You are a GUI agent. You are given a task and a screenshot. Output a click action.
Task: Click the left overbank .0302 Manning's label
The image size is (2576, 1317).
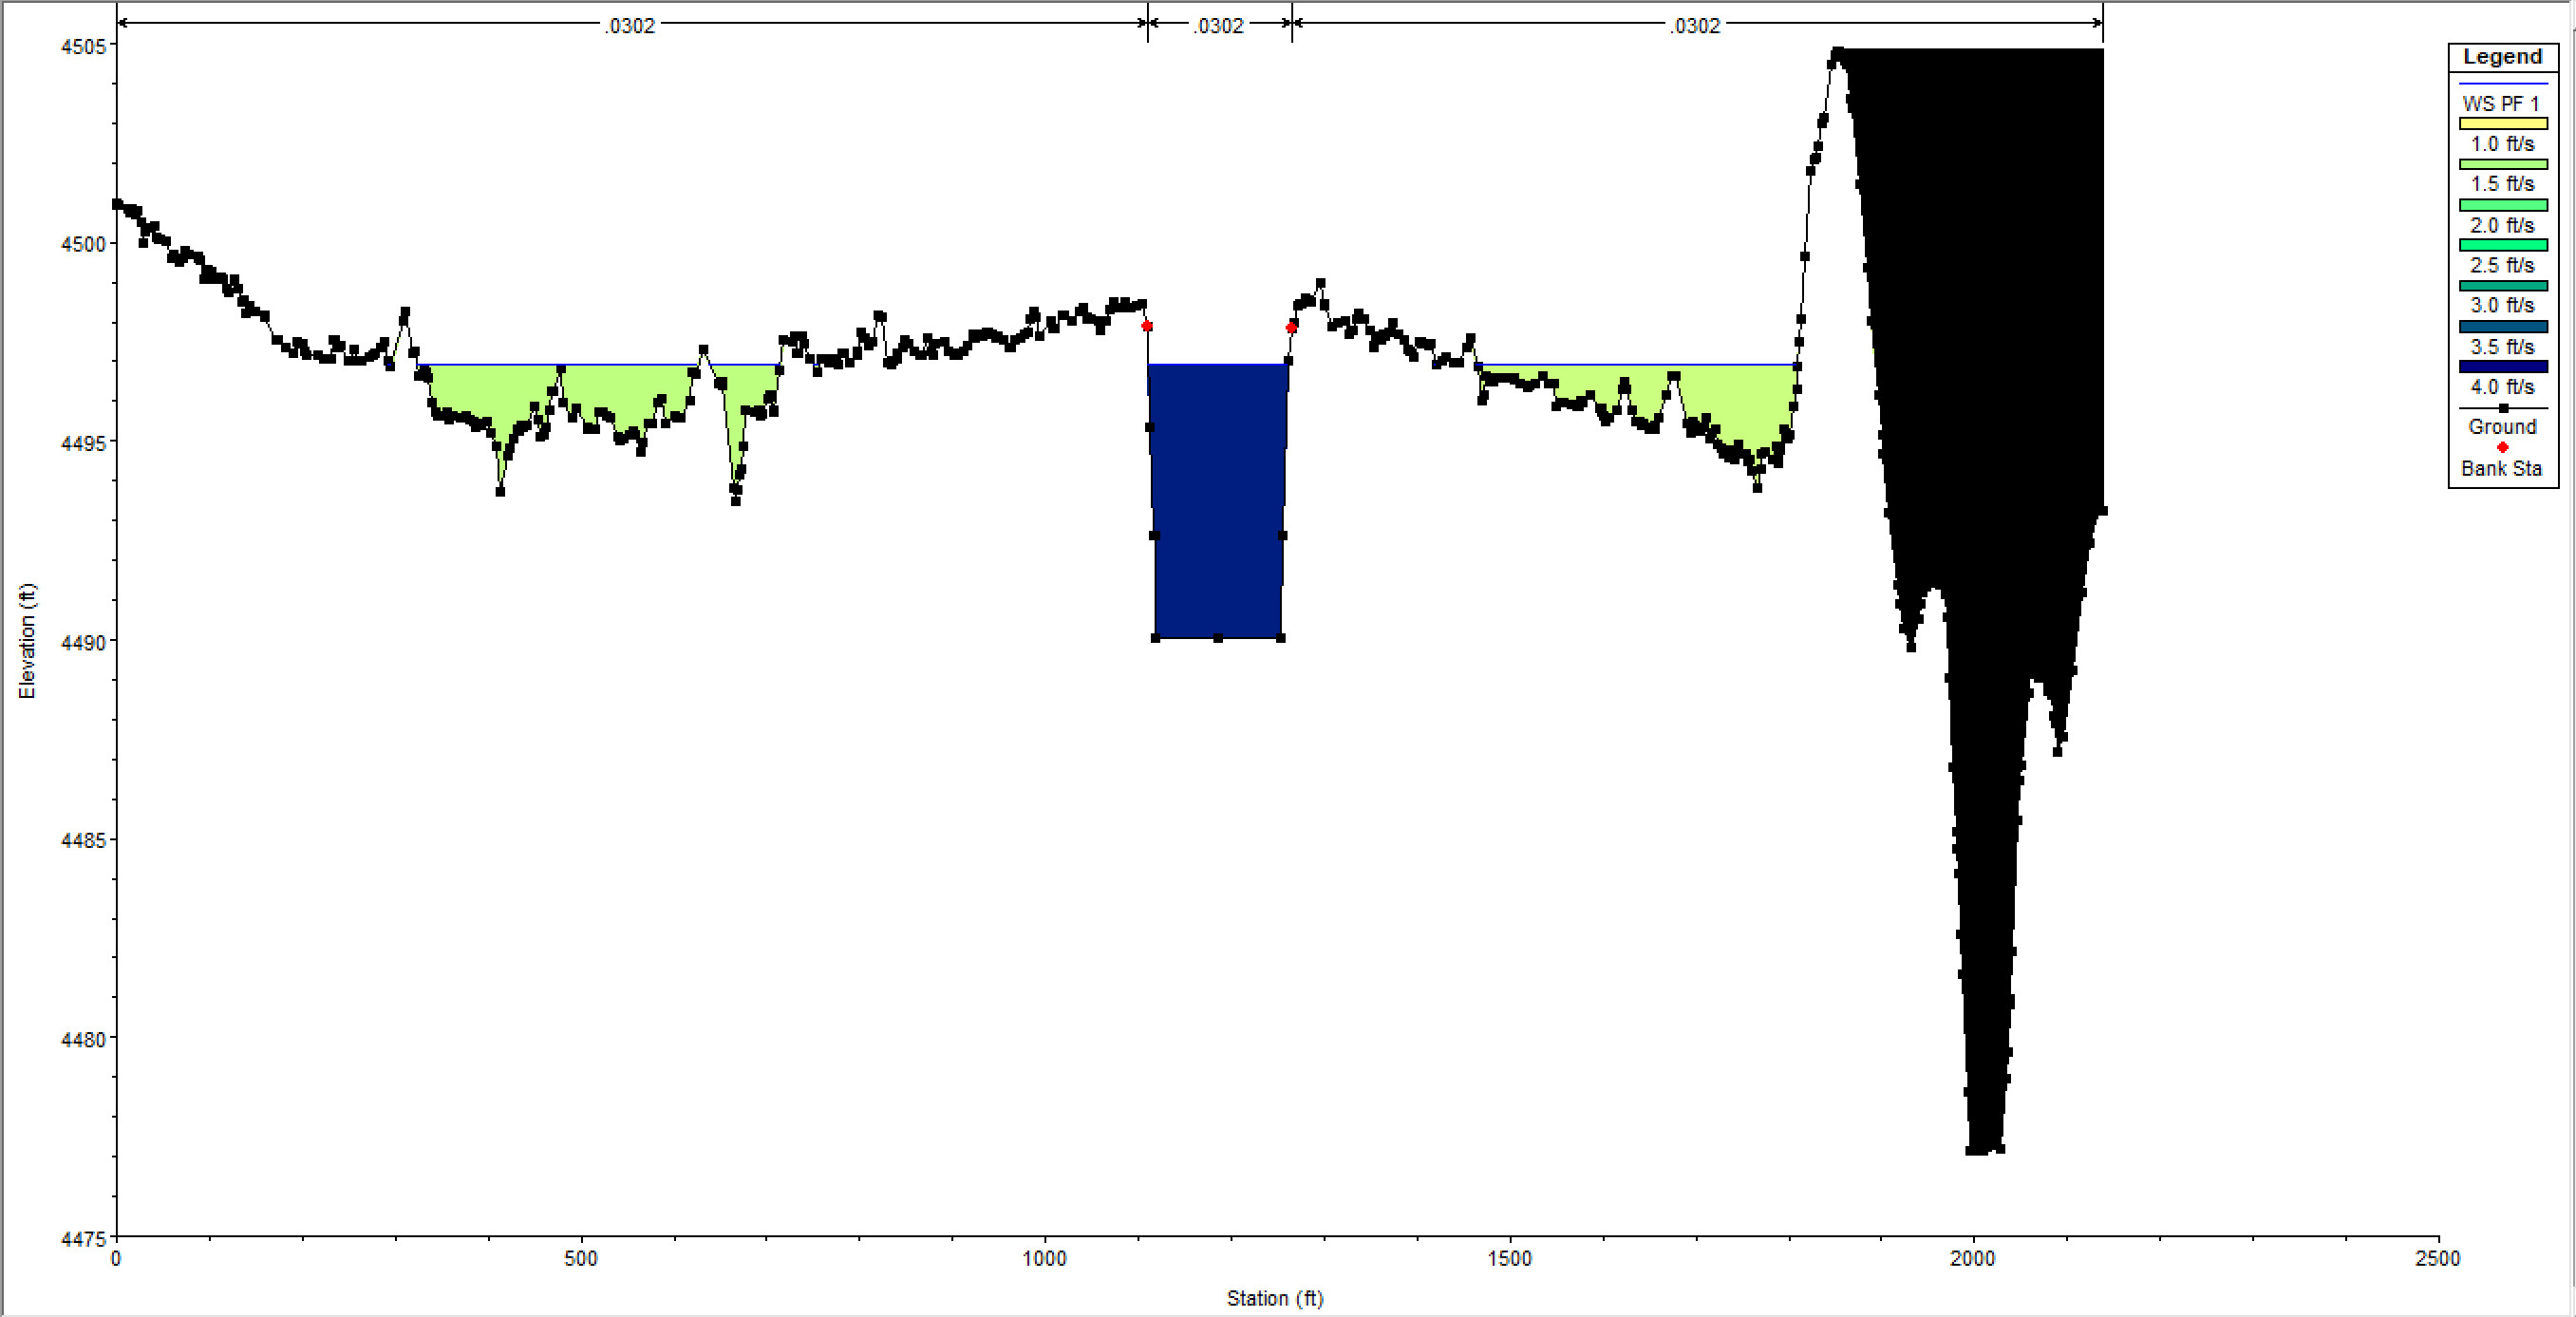click(x=630, y=26)
